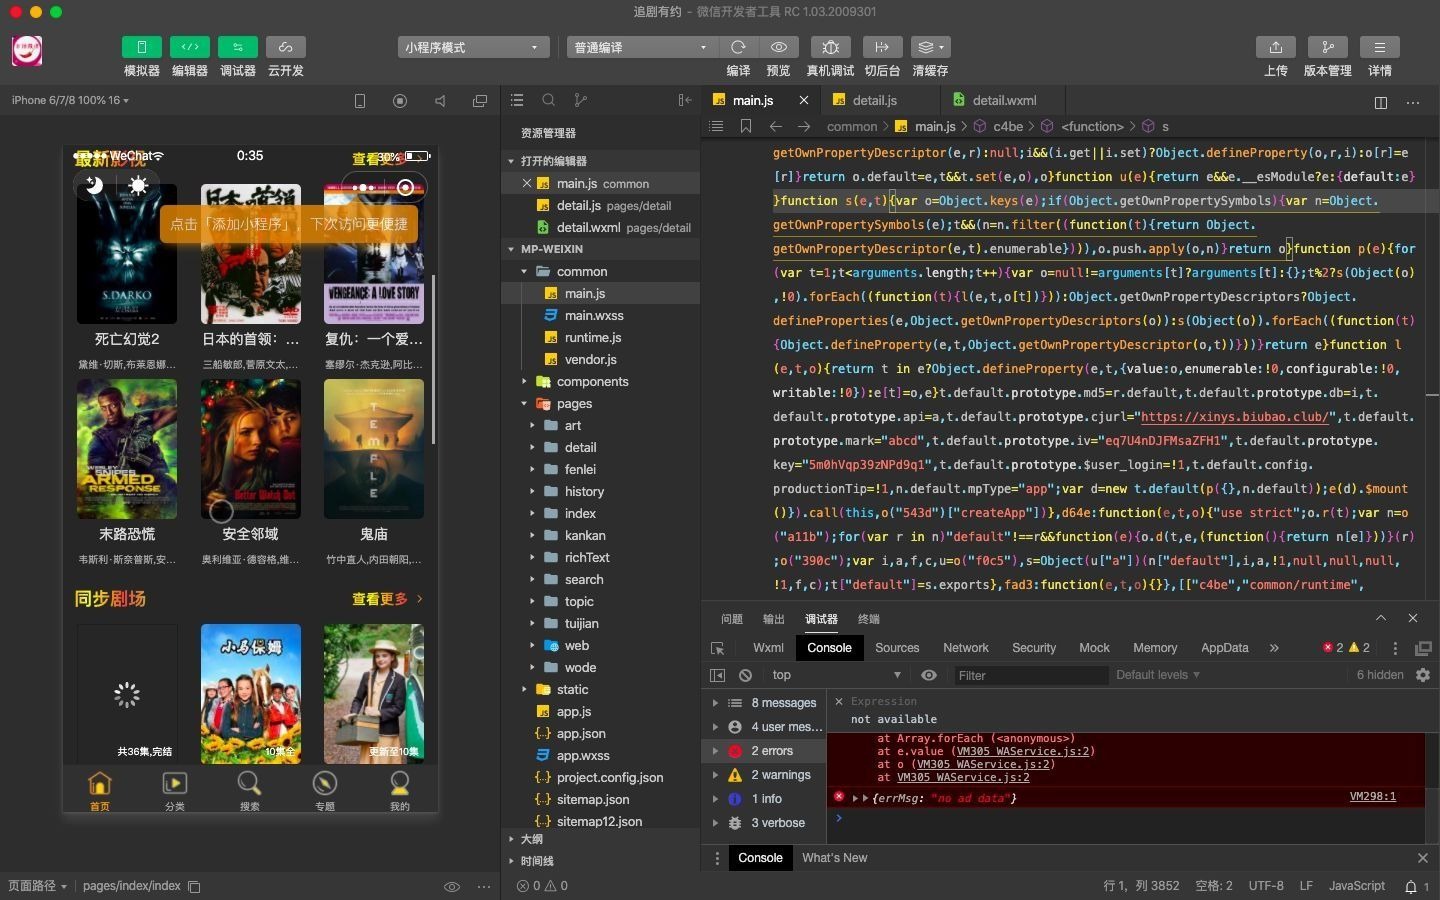
Task: Start real device debugging (真机调试)
Action: click(830, 47)
